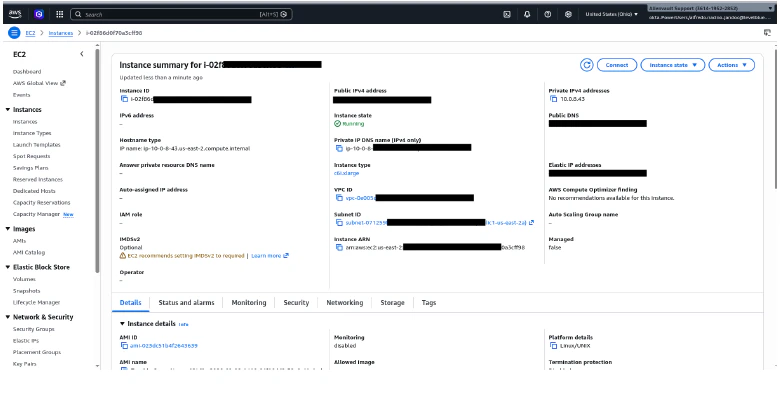Collapse the Elastic Block Store section
This screenshot has height=399, width=780.
coord(8,267)
